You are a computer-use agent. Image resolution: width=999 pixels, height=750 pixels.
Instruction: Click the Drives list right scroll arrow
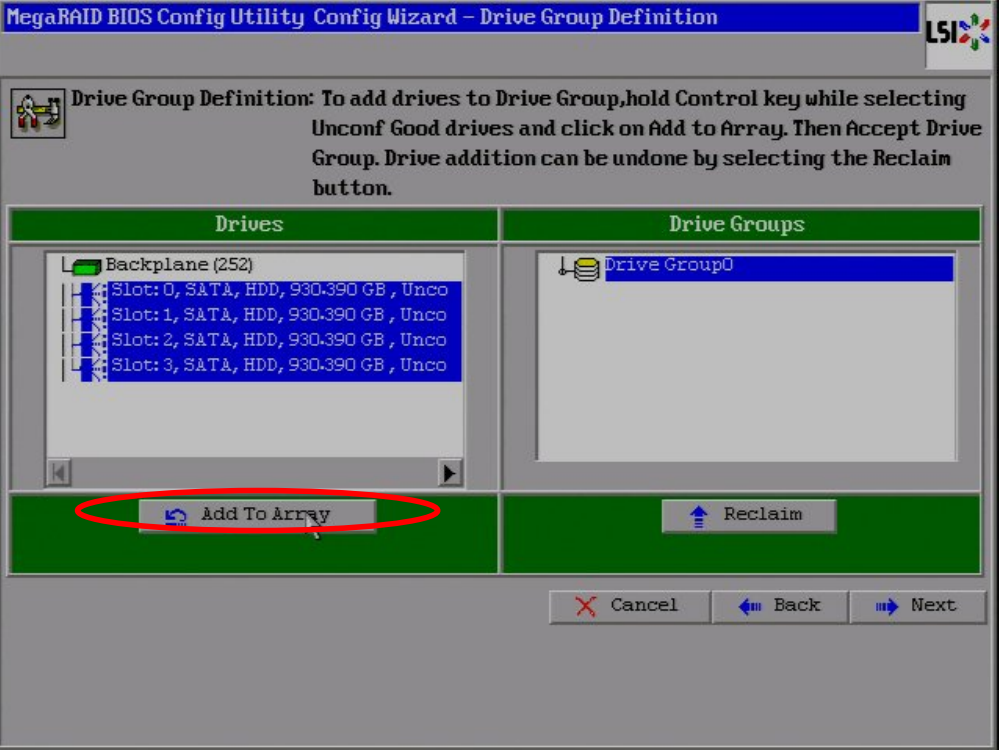coord(451,472)
